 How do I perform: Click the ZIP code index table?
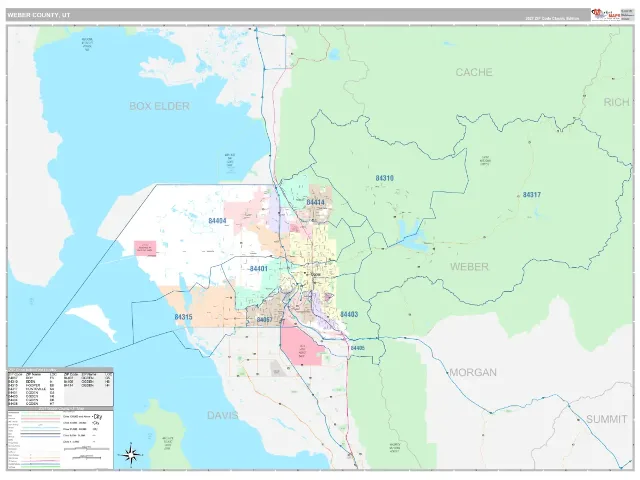coord(60,388)
